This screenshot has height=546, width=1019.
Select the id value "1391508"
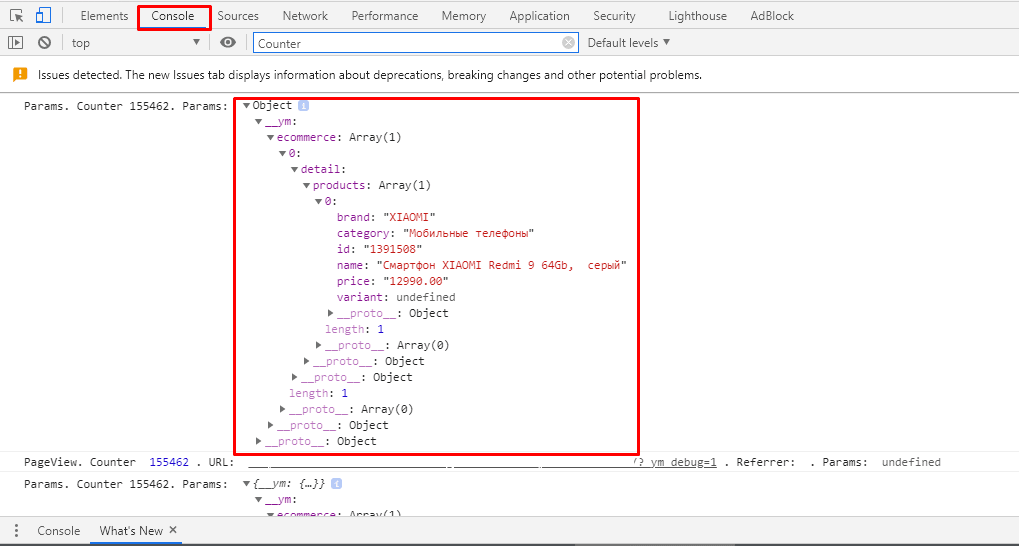coord(393,249)
